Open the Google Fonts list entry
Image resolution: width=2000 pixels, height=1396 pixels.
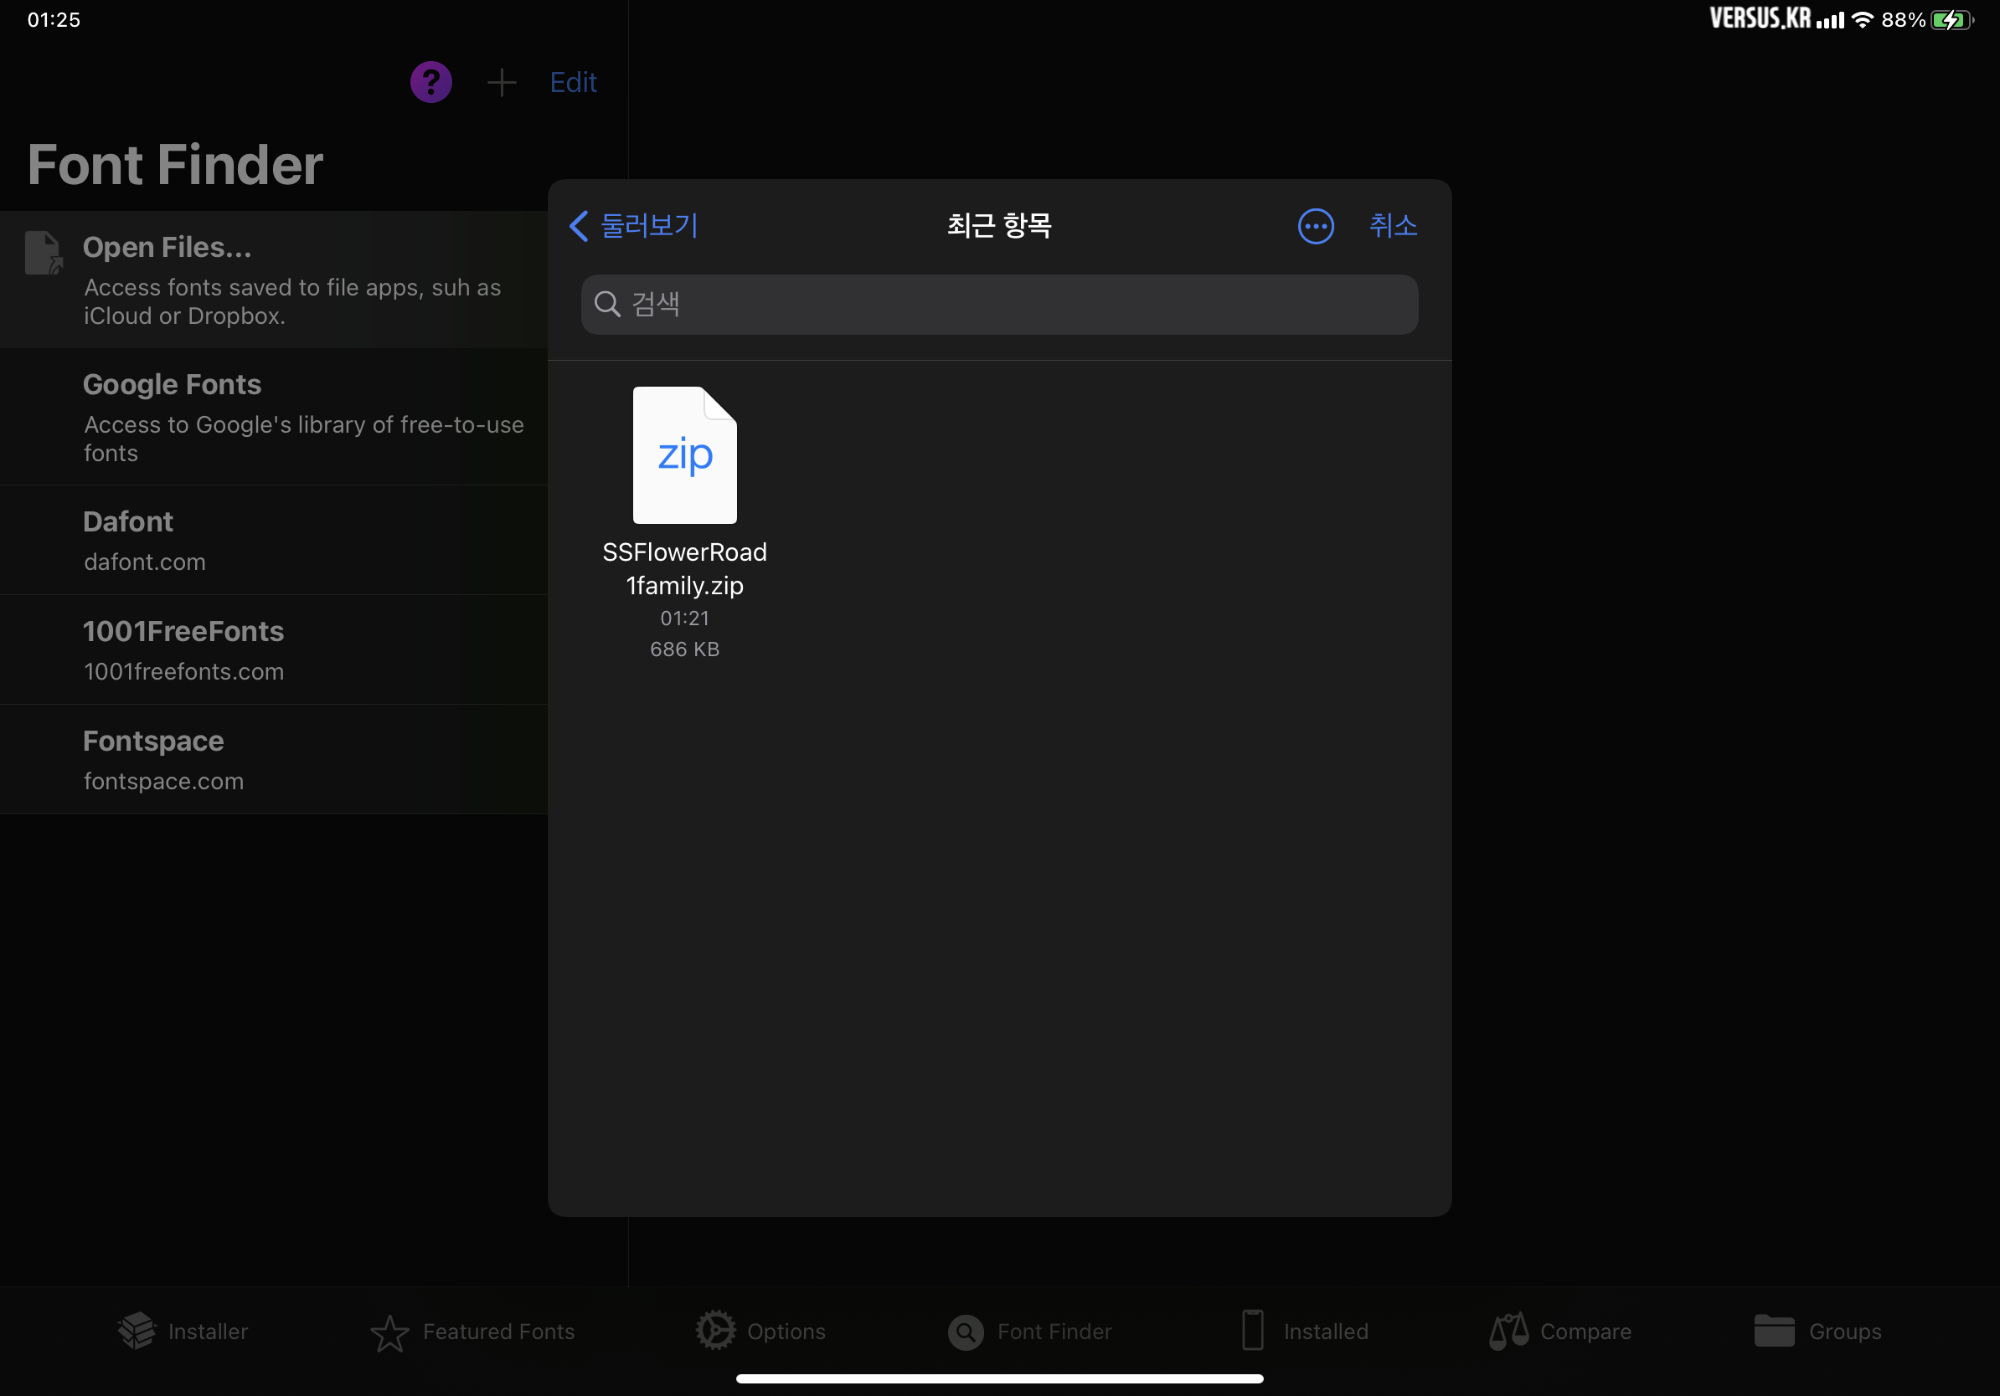click(x=273, y=417)
